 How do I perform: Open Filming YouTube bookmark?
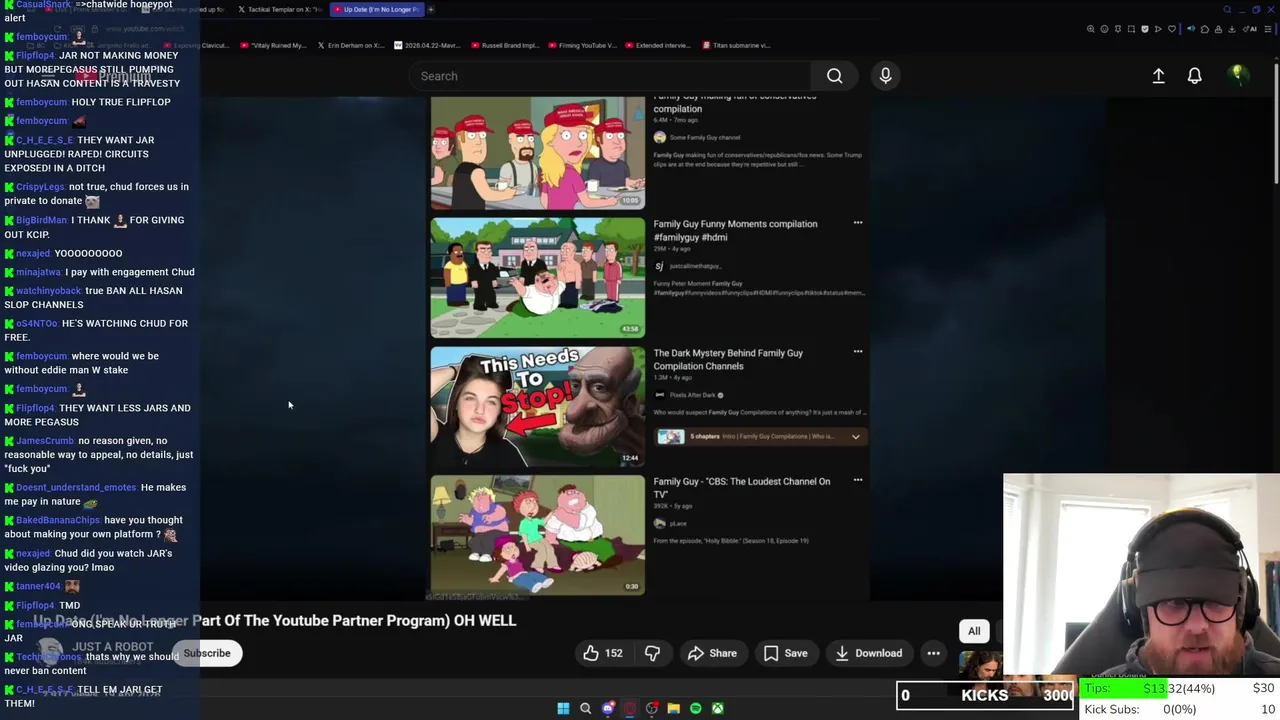581,45
